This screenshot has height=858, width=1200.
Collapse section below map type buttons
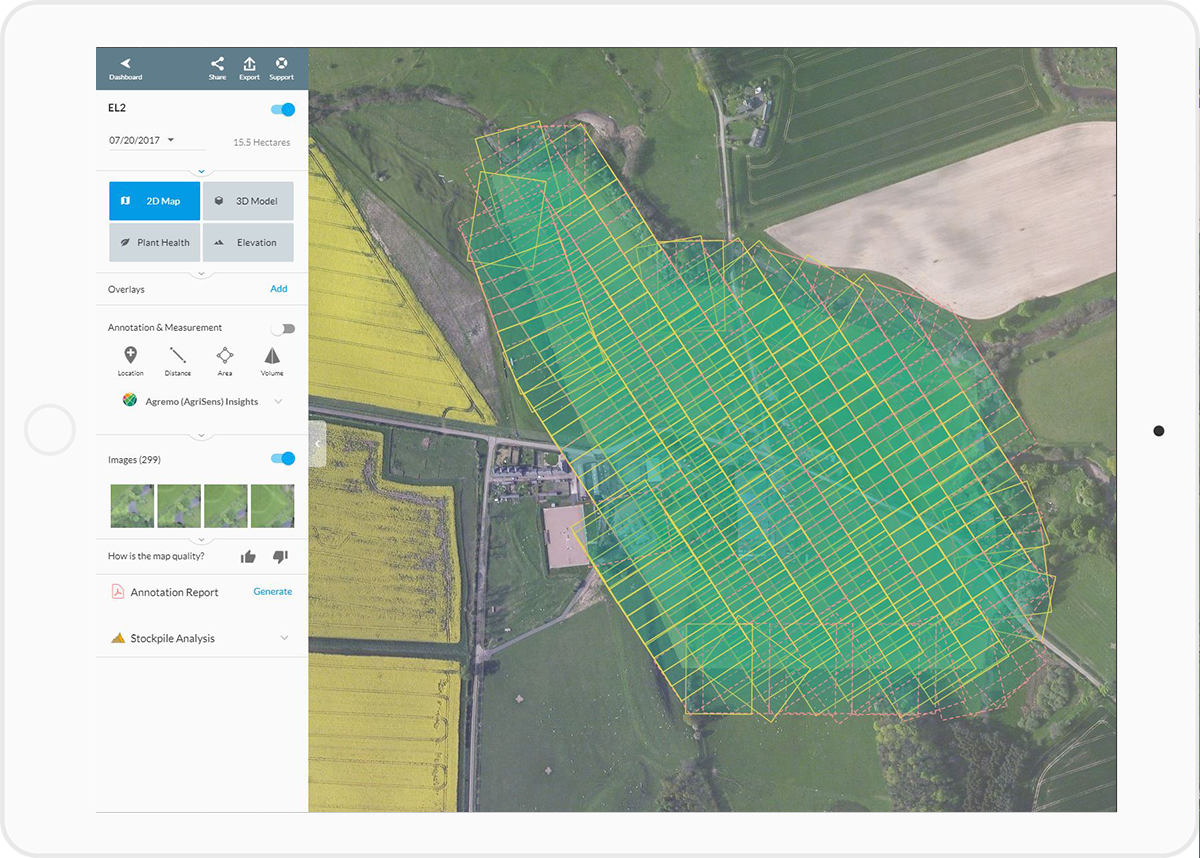point(201,273)
